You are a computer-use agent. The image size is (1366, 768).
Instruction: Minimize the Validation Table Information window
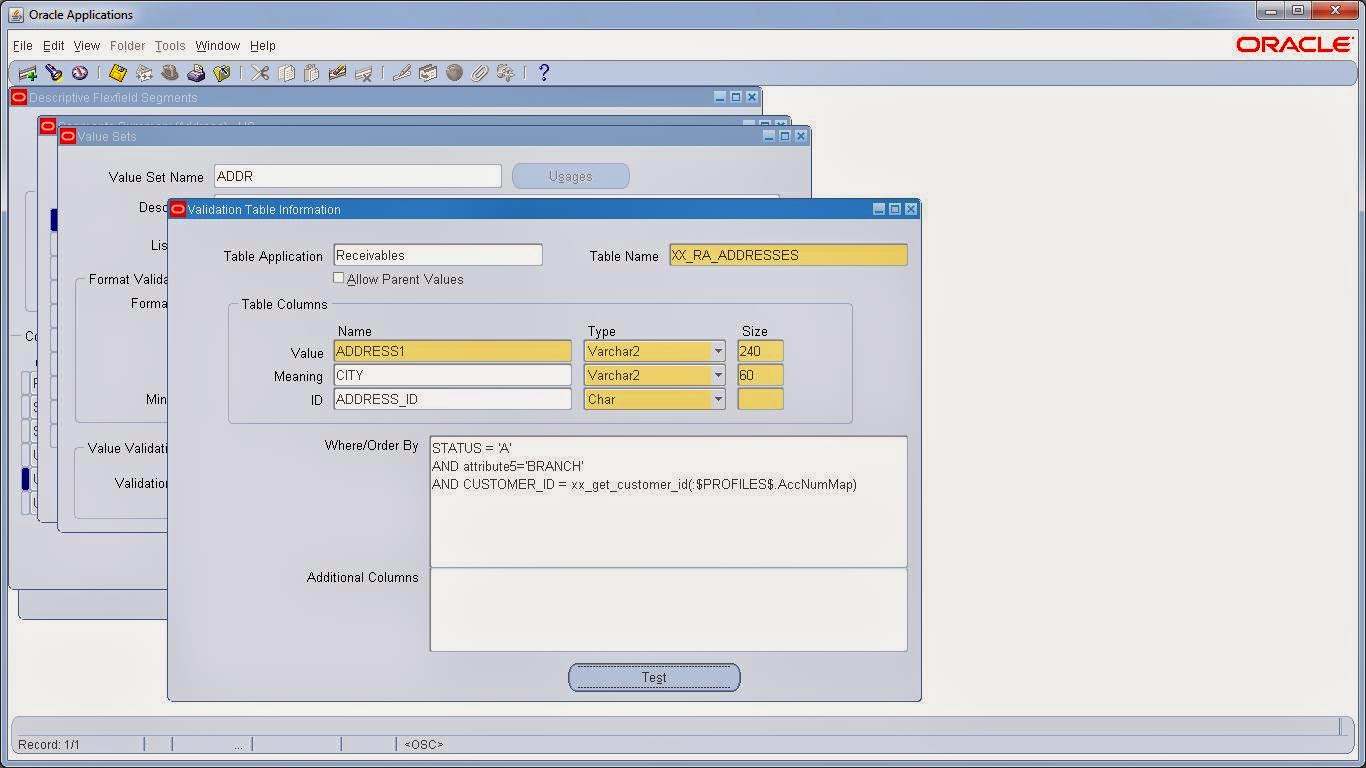click(879, 209)
